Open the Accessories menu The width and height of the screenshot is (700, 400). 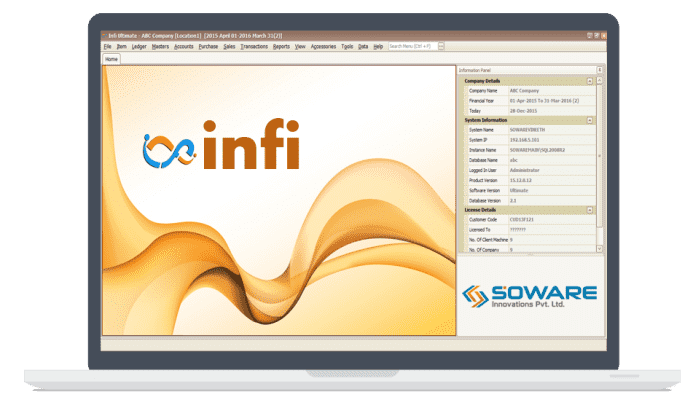pos(323,46)
